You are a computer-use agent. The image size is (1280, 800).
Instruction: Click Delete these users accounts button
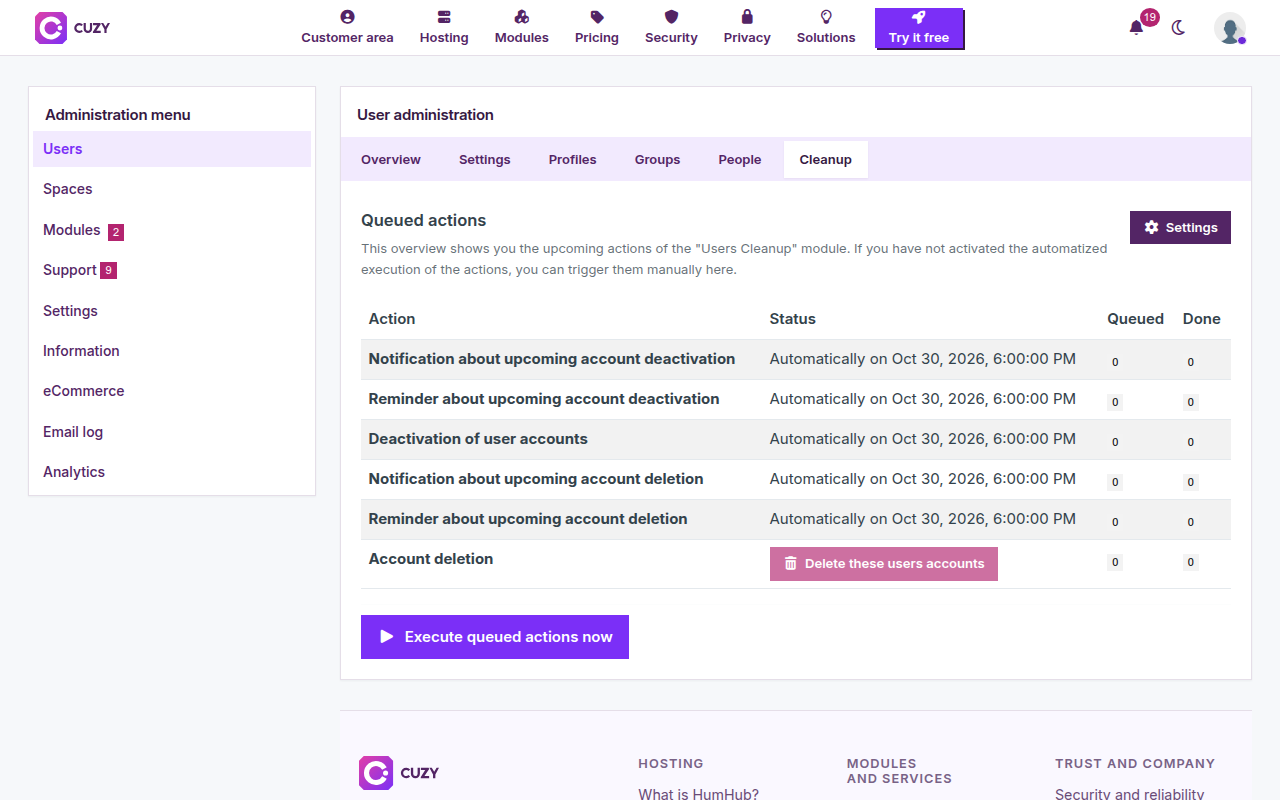[884, 564]
